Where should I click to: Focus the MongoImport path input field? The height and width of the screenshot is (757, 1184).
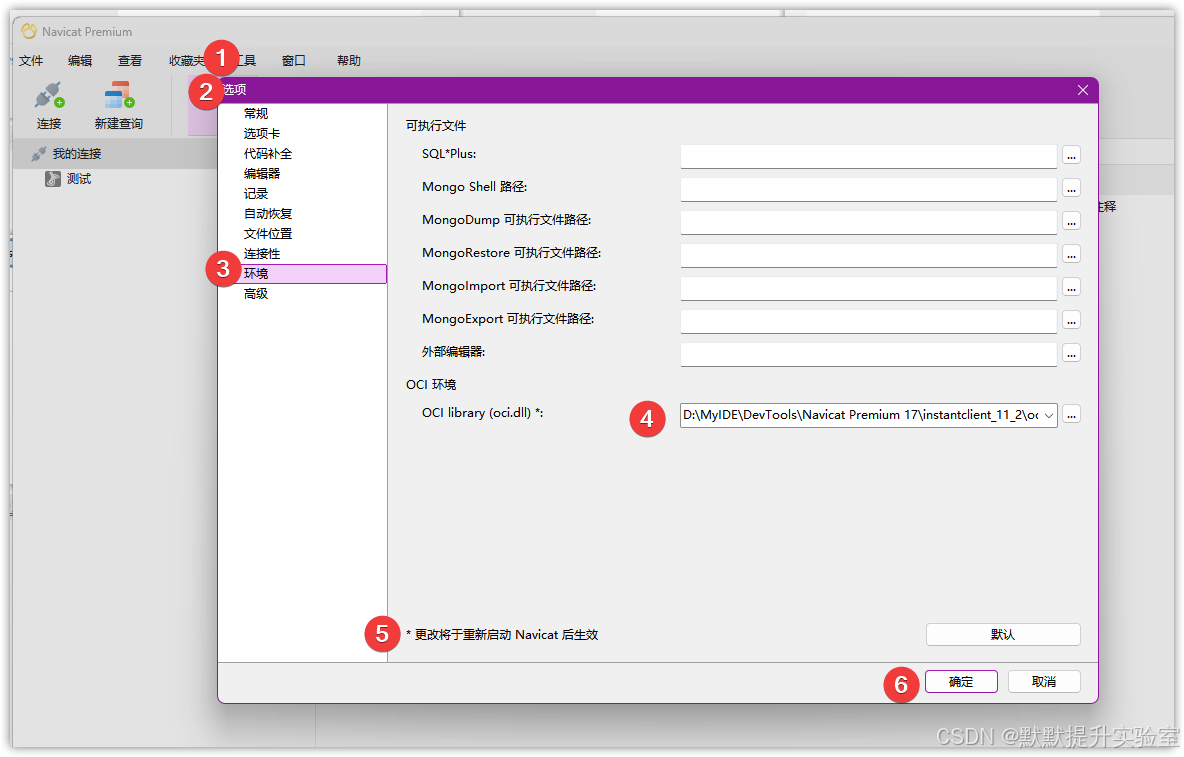pos(868,288)
